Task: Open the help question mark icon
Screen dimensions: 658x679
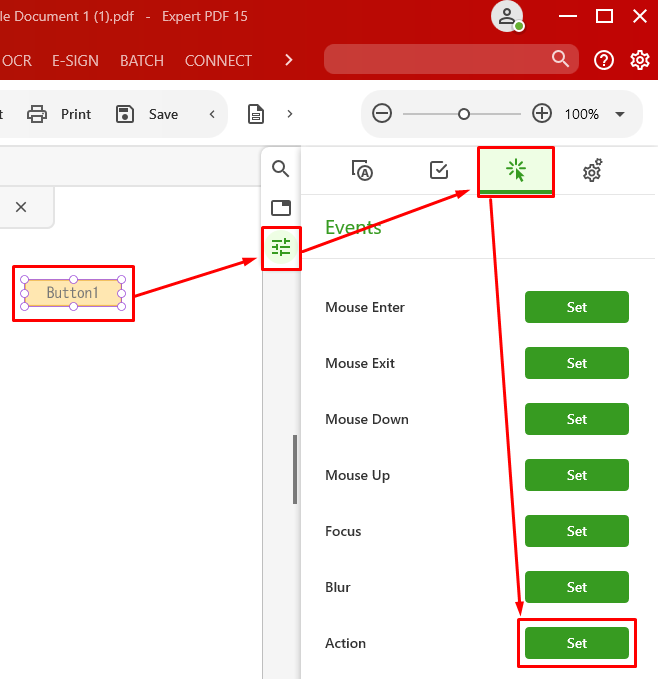Action: point(604,60)
